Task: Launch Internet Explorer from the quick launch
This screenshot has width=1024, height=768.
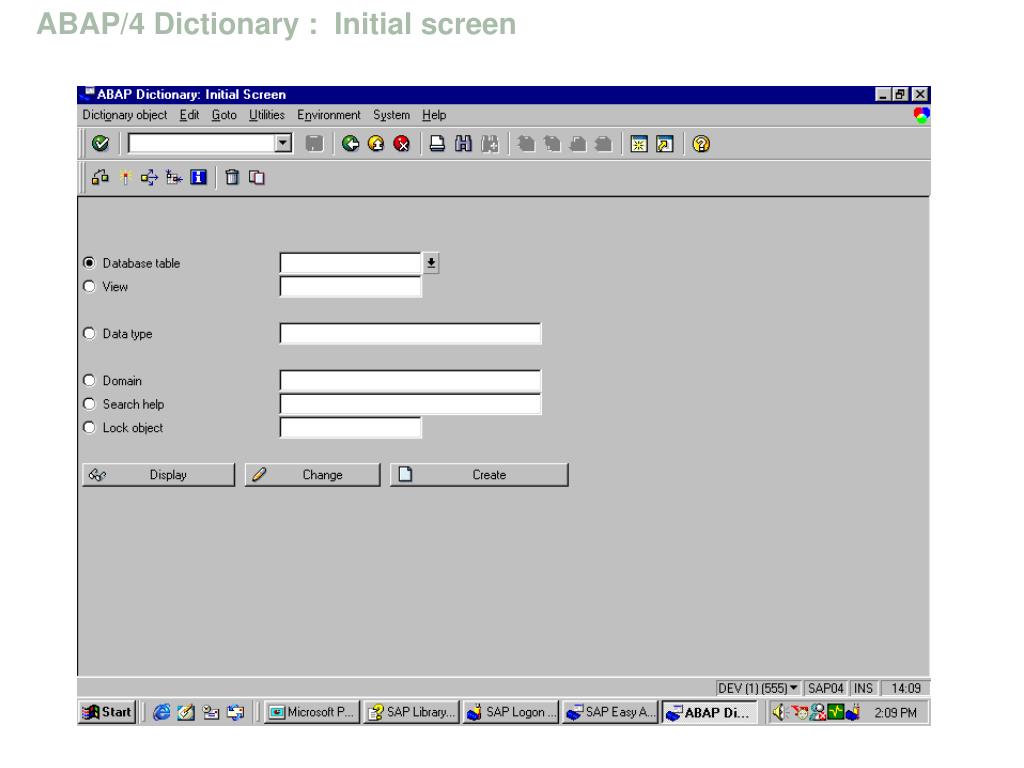Action: click(161, 712)
